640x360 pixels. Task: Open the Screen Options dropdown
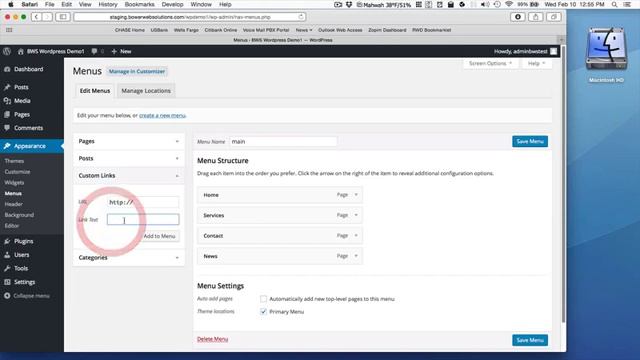(x=490, y=63)
